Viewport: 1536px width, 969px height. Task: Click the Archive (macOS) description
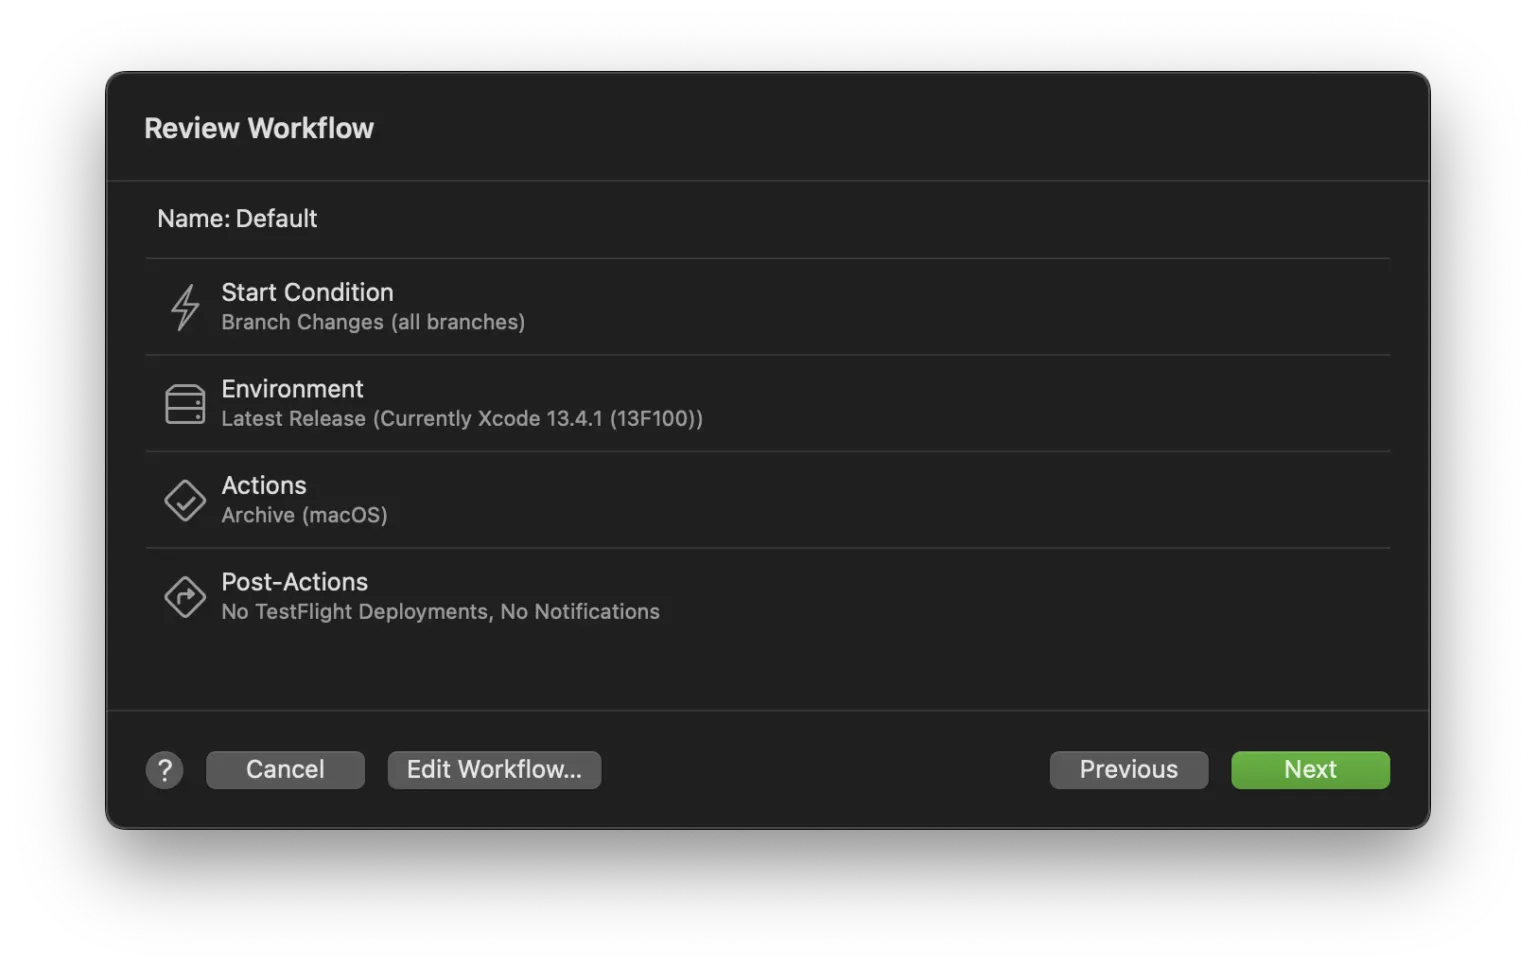click(x=304, y=515)
